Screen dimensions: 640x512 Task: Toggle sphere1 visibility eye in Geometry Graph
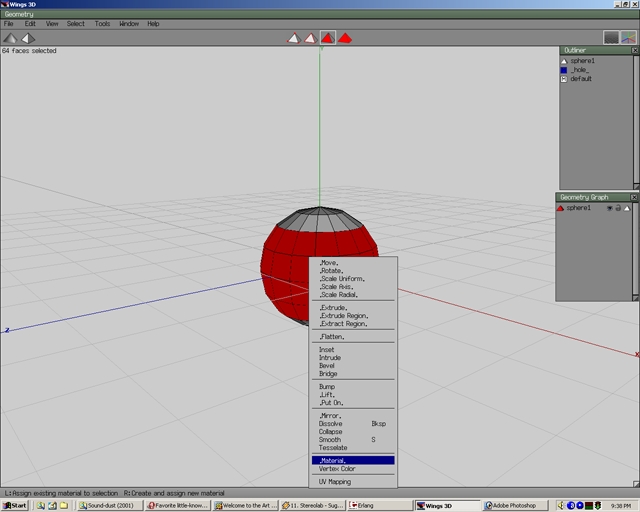(609, 208)
